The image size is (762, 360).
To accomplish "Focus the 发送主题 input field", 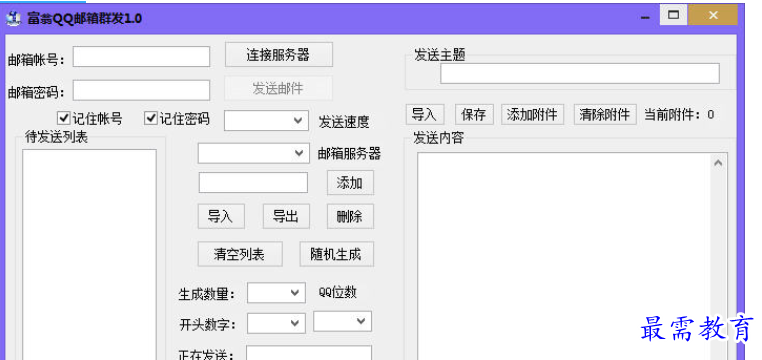I will [580, 73].
